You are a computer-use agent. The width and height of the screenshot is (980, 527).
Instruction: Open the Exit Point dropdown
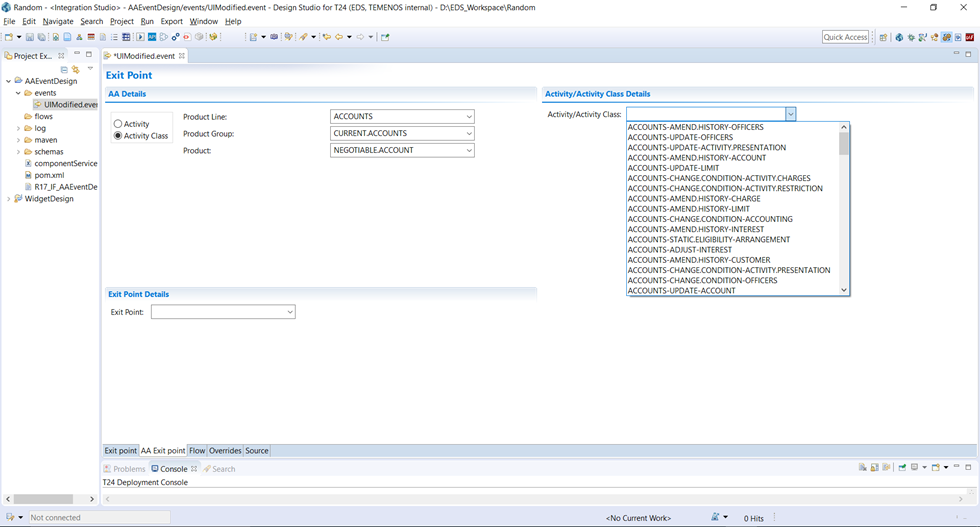point(290,313)
